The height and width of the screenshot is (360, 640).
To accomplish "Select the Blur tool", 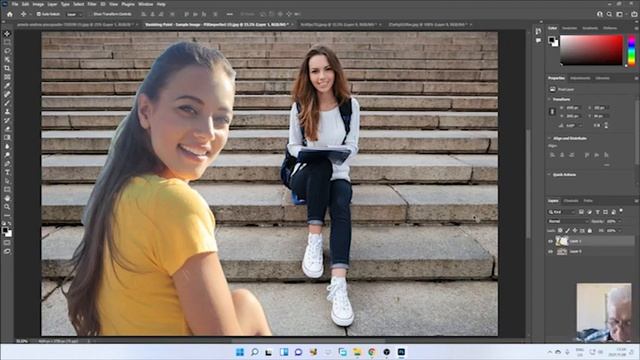I will tap(7, 146).
